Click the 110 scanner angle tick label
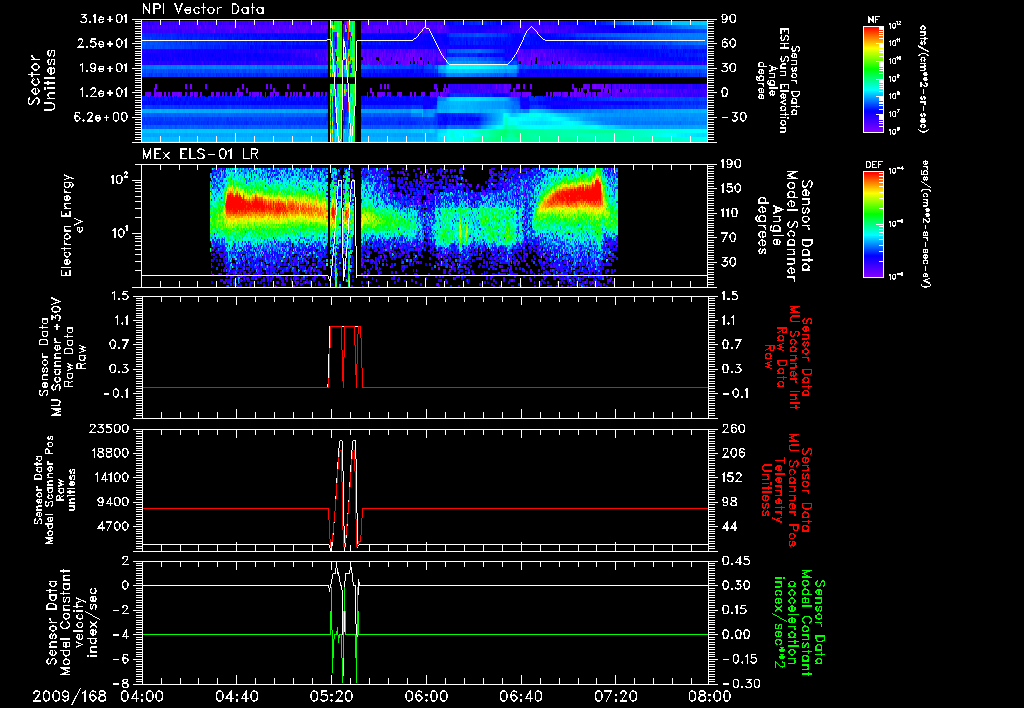This screenshot has width=1024, height=708. click(731, 213)
